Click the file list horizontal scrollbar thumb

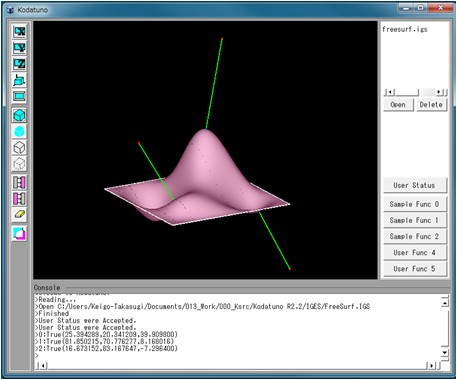407,92
